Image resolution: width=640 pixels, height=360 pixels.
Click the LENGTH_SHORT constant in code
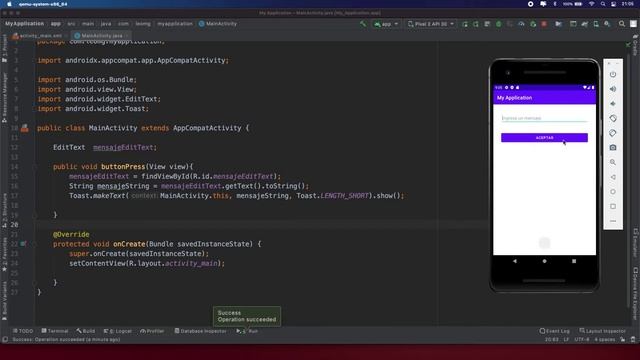coord(344,196)
